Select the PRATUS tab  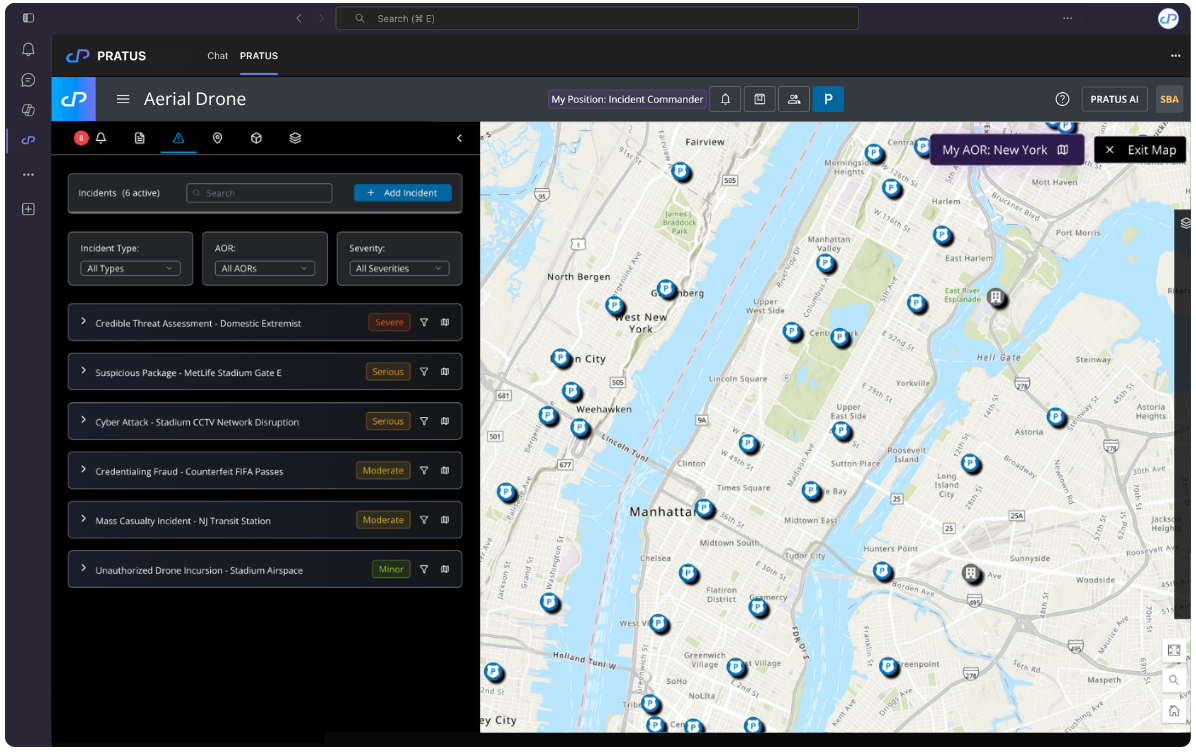(259, 56)
